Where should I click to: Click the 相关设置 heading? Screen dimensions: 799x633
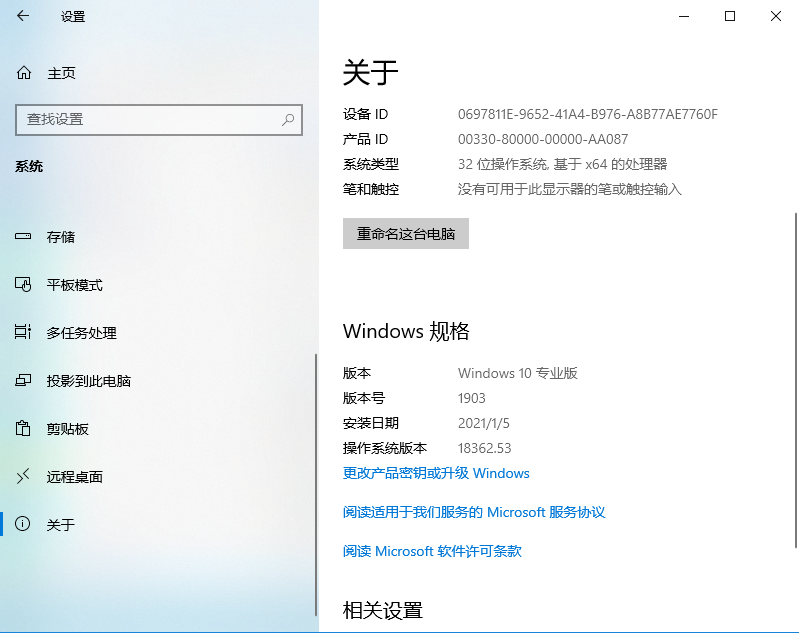coord(383,610)
